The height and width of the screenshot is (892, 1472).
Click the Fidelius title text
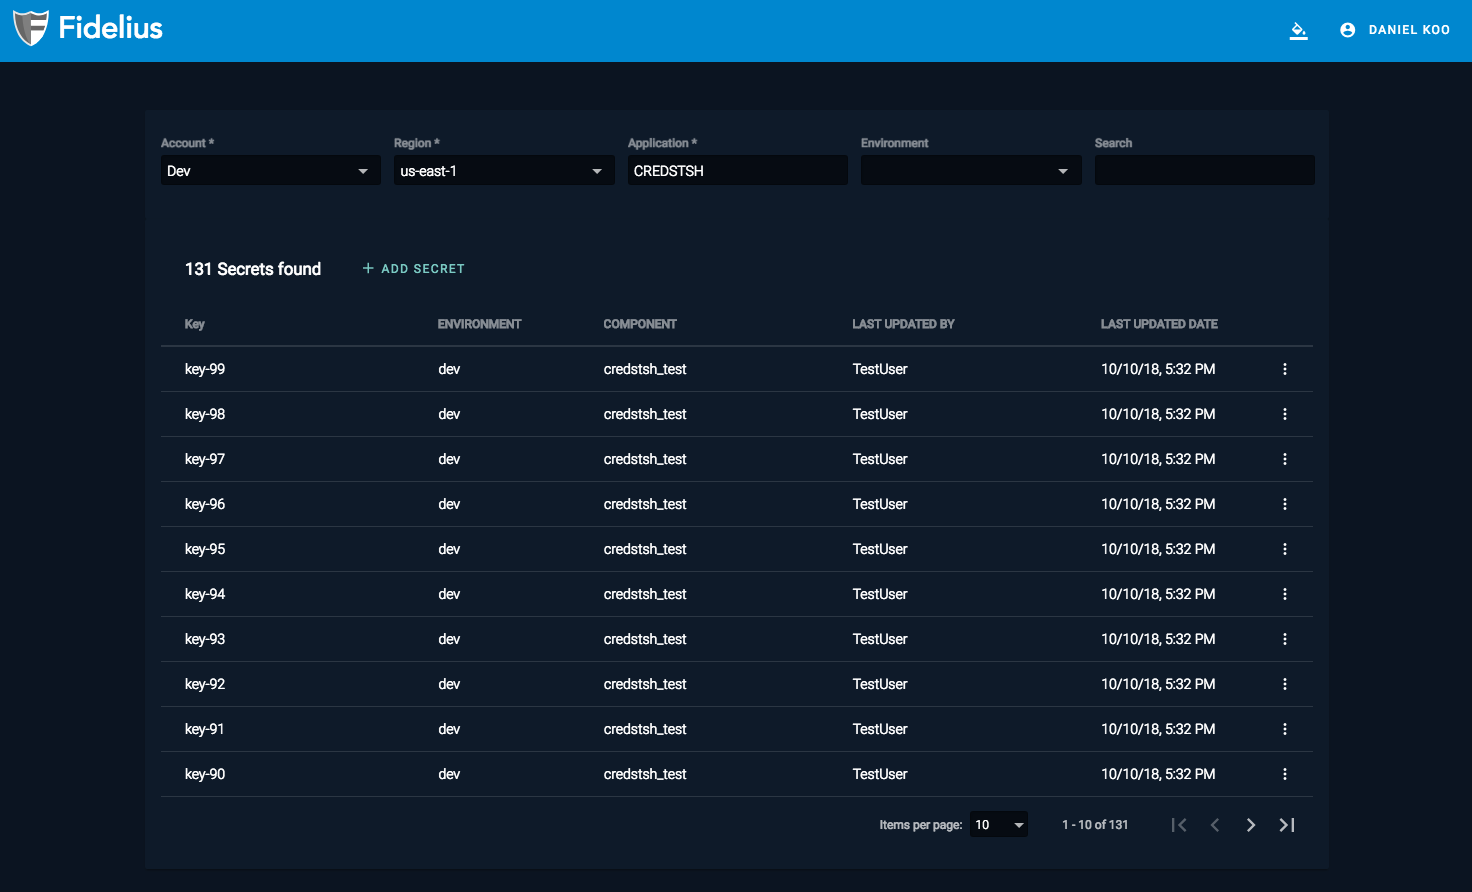pos(111,28)
